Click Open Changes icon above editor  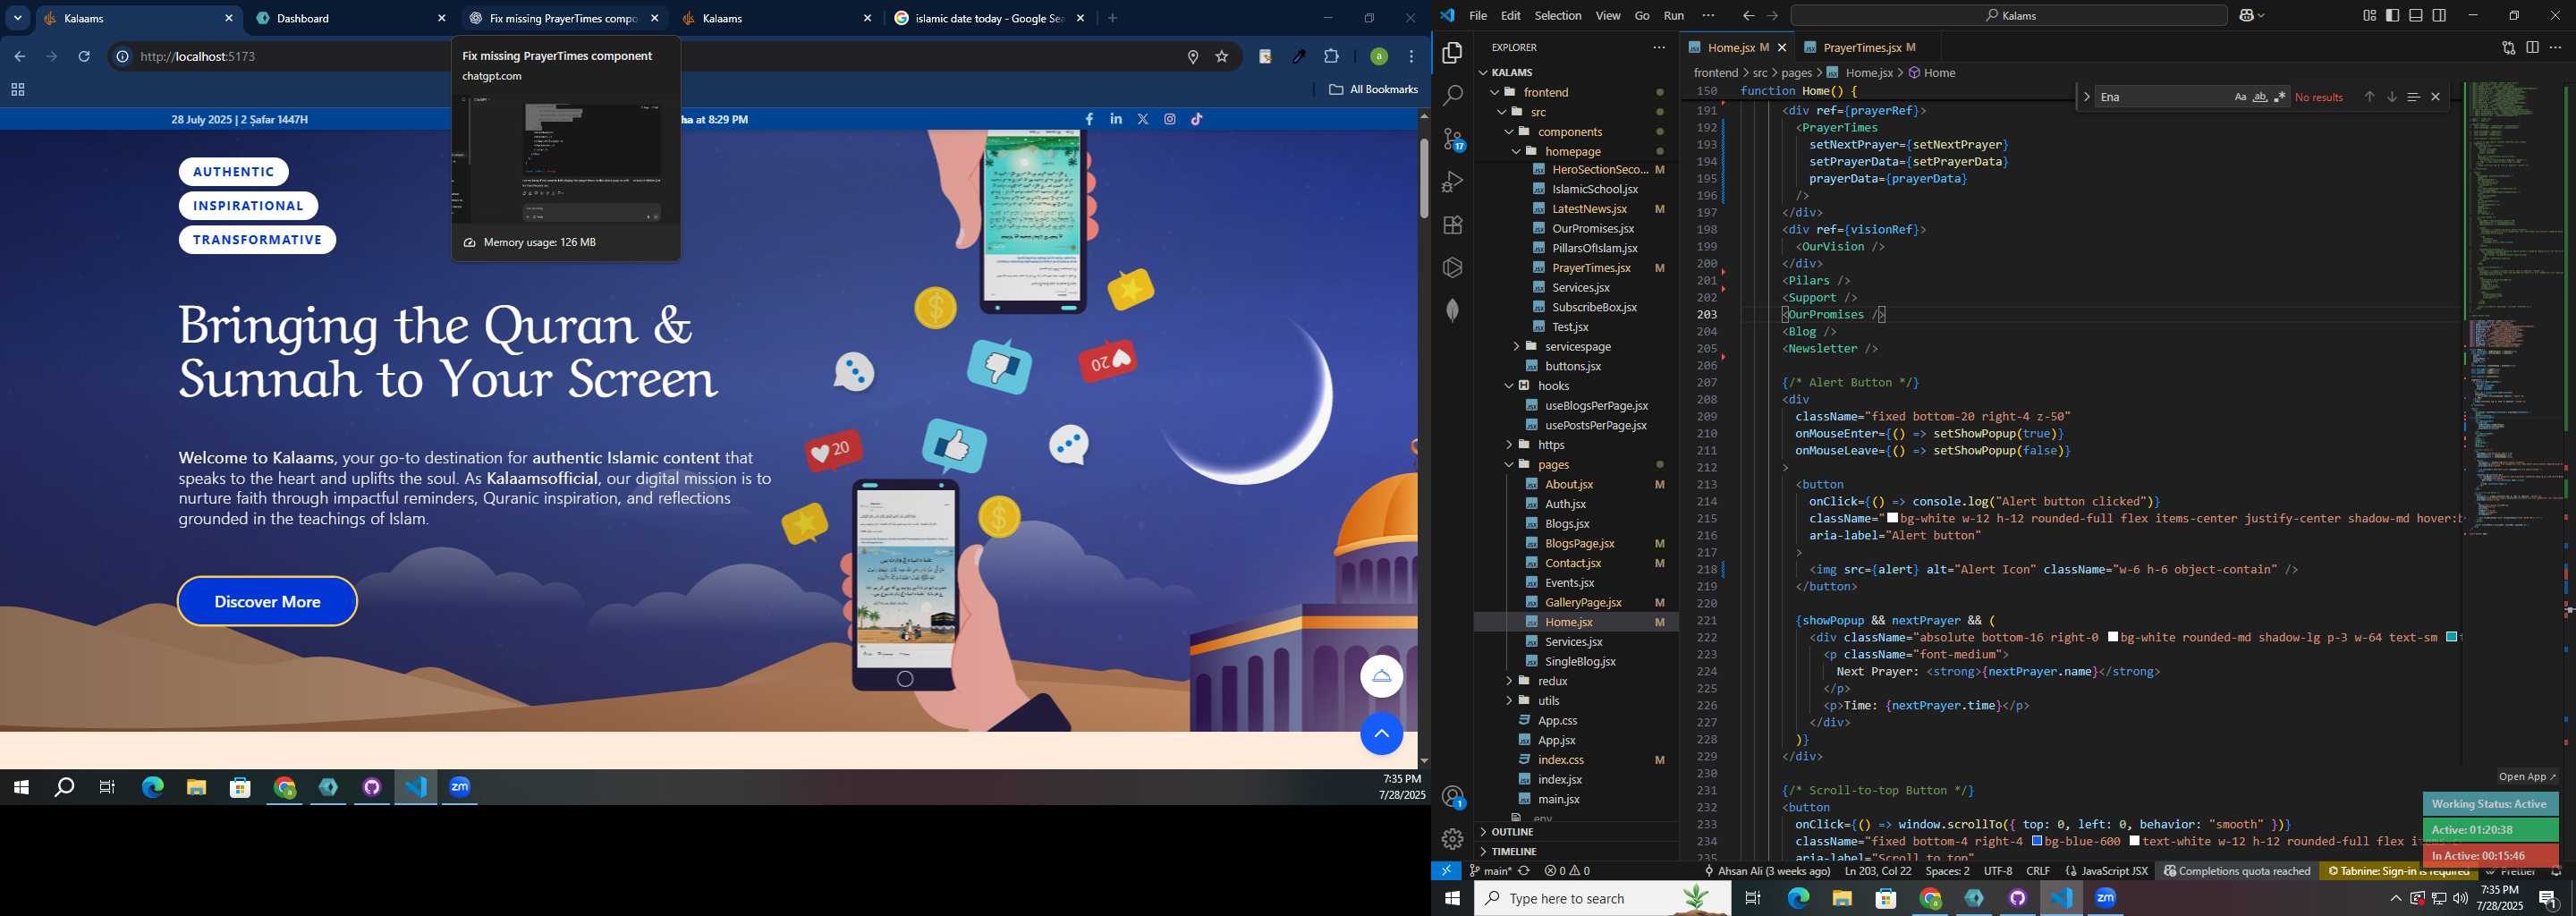tap(2508, 47)
